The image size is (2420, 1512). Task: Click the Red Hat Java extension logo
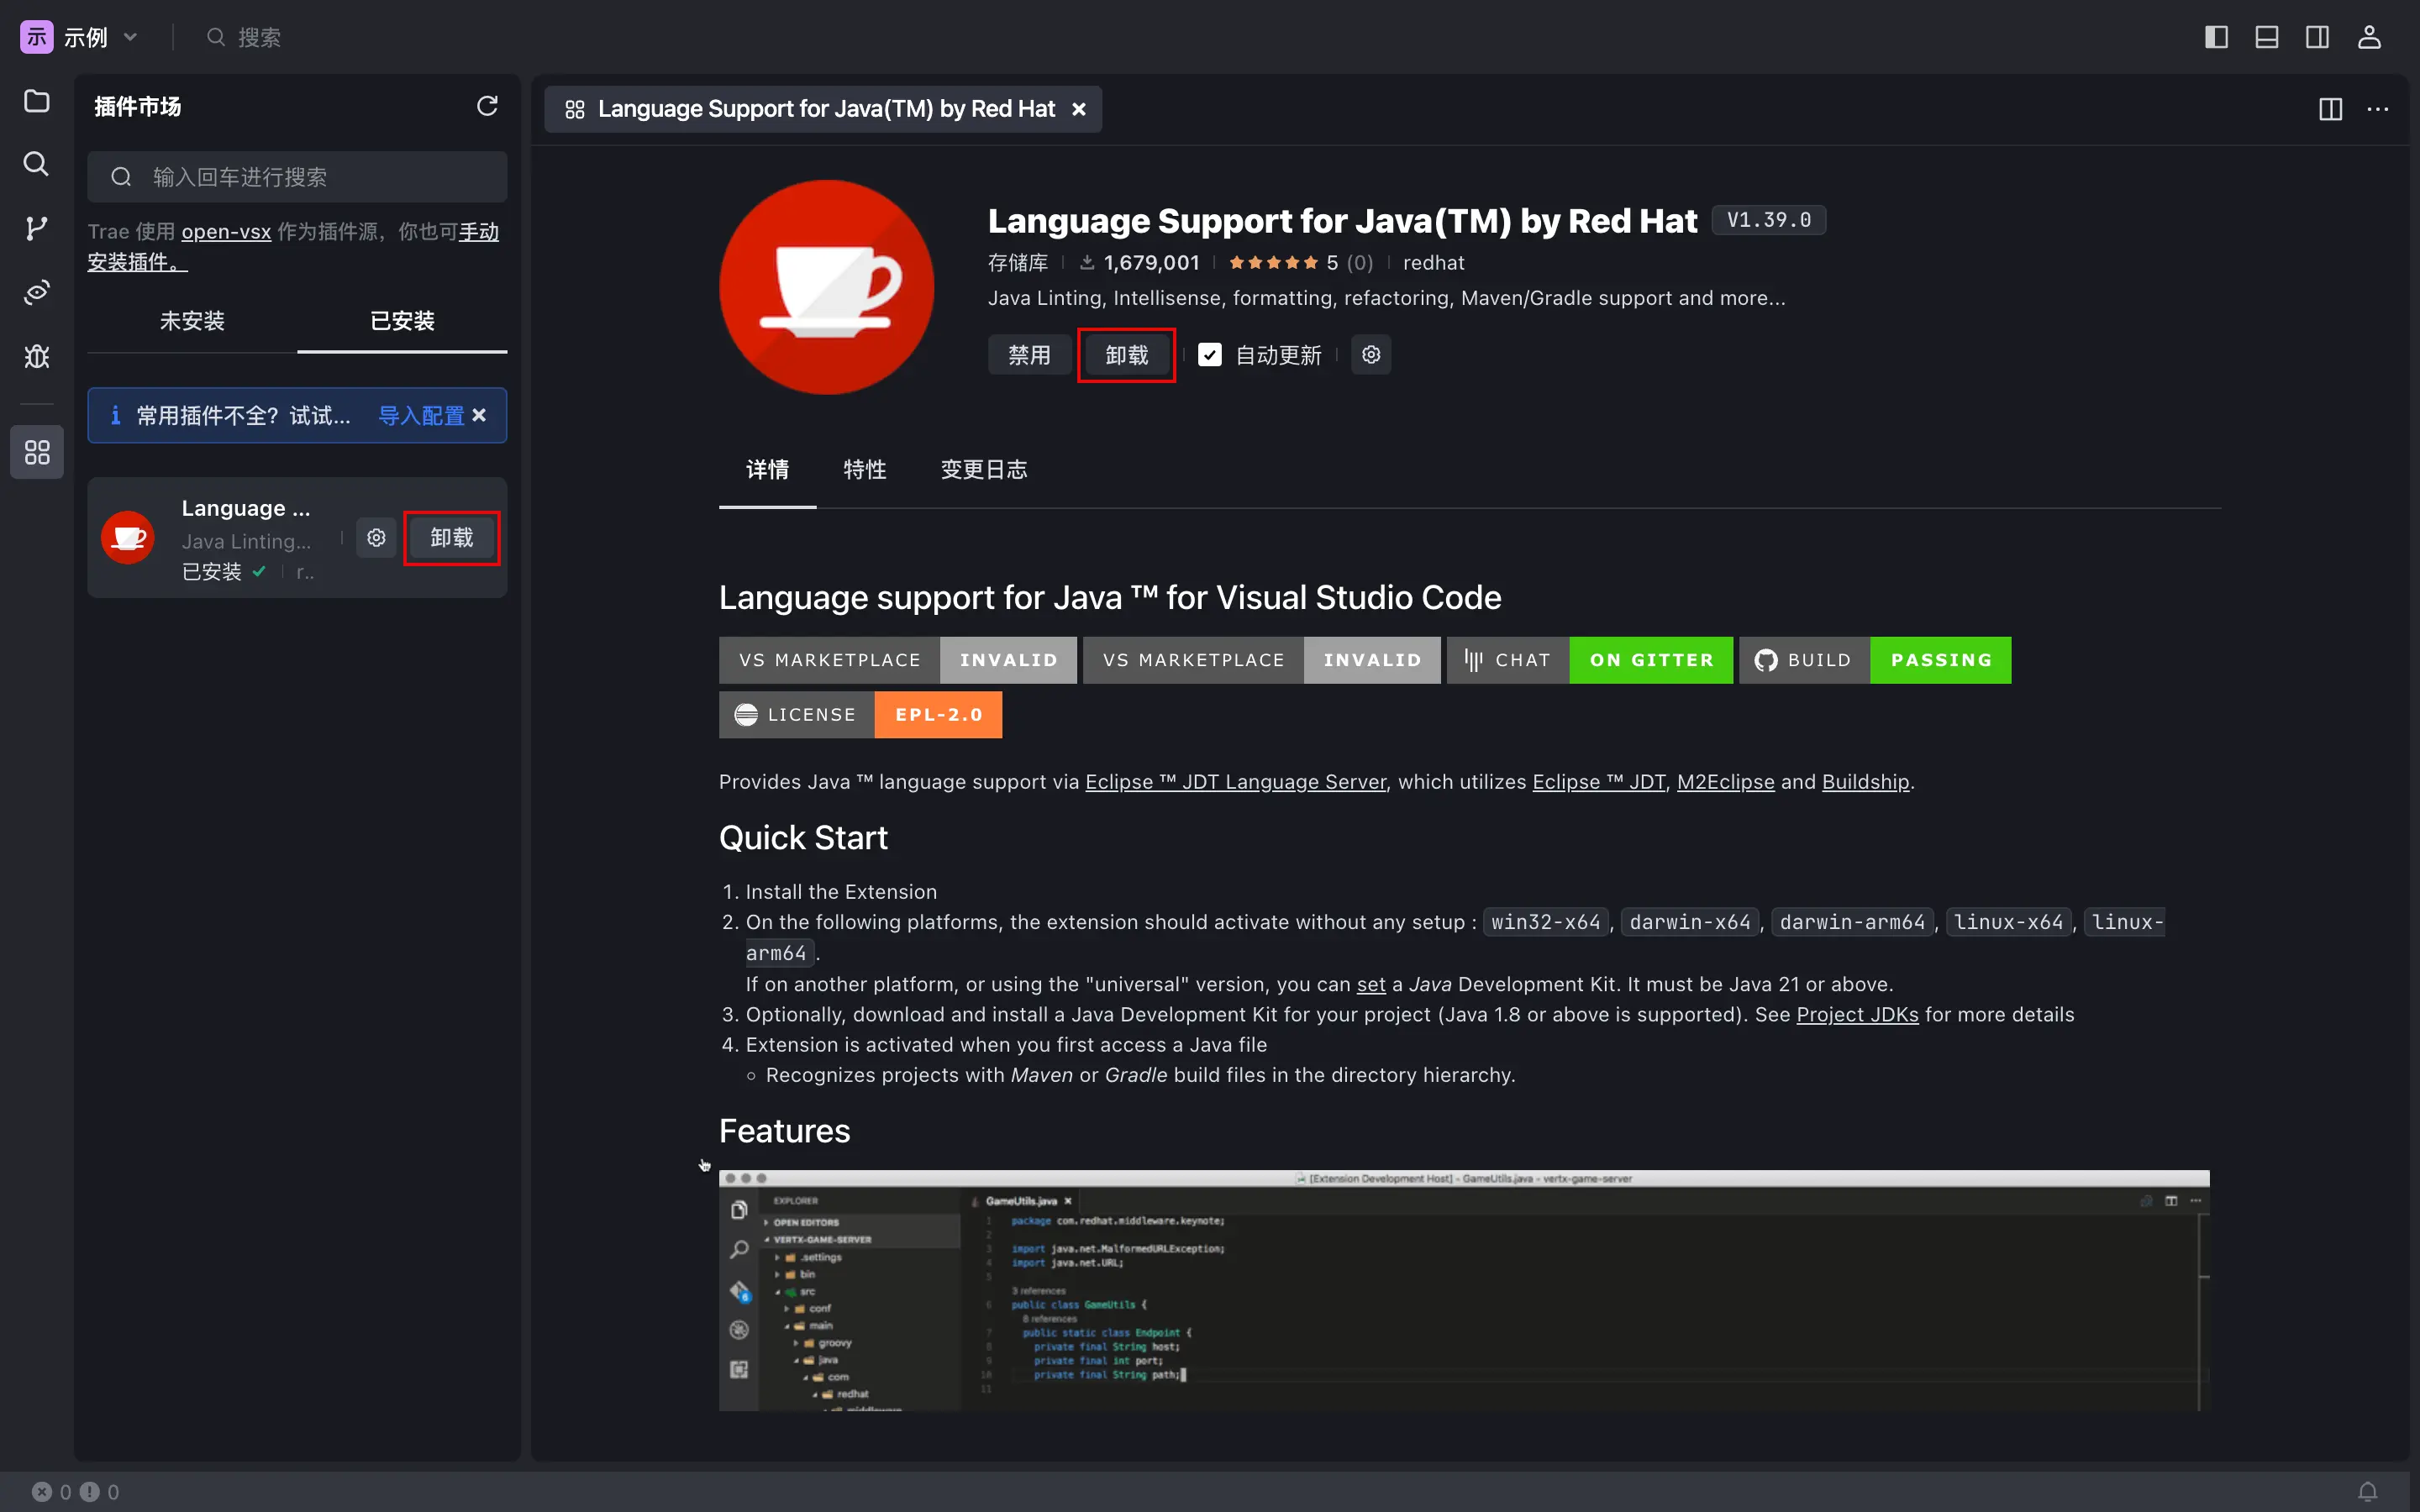(x=826, y=287)
